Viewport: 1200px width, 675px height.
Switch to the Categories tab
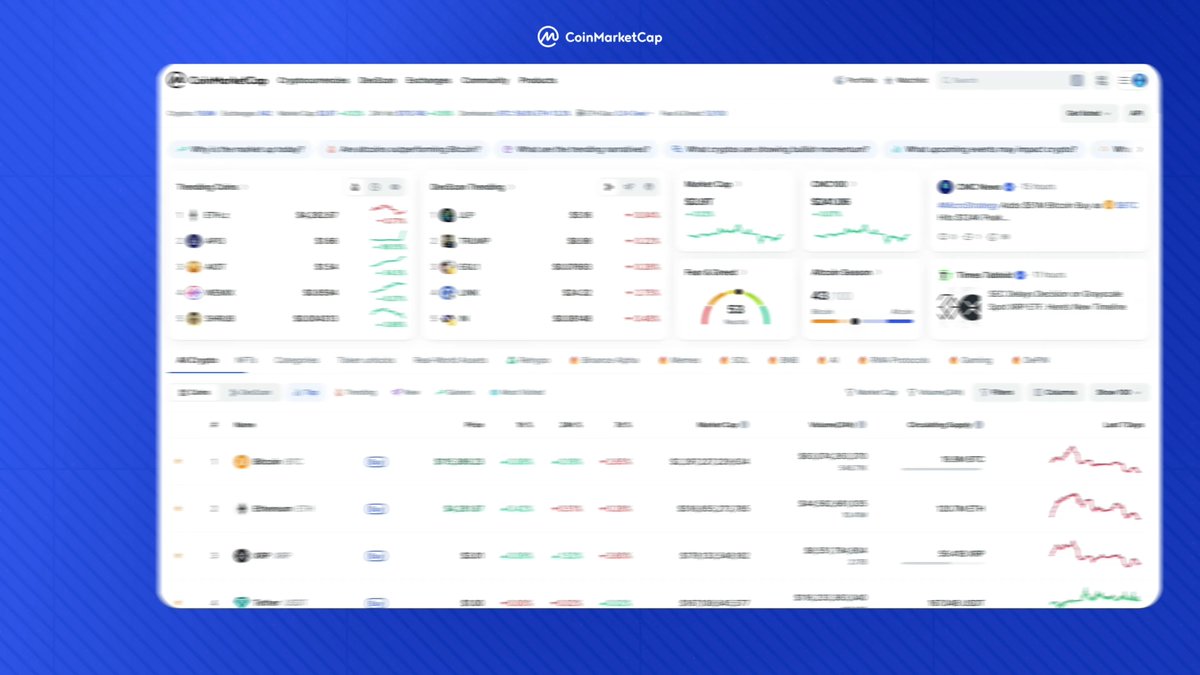296,360
